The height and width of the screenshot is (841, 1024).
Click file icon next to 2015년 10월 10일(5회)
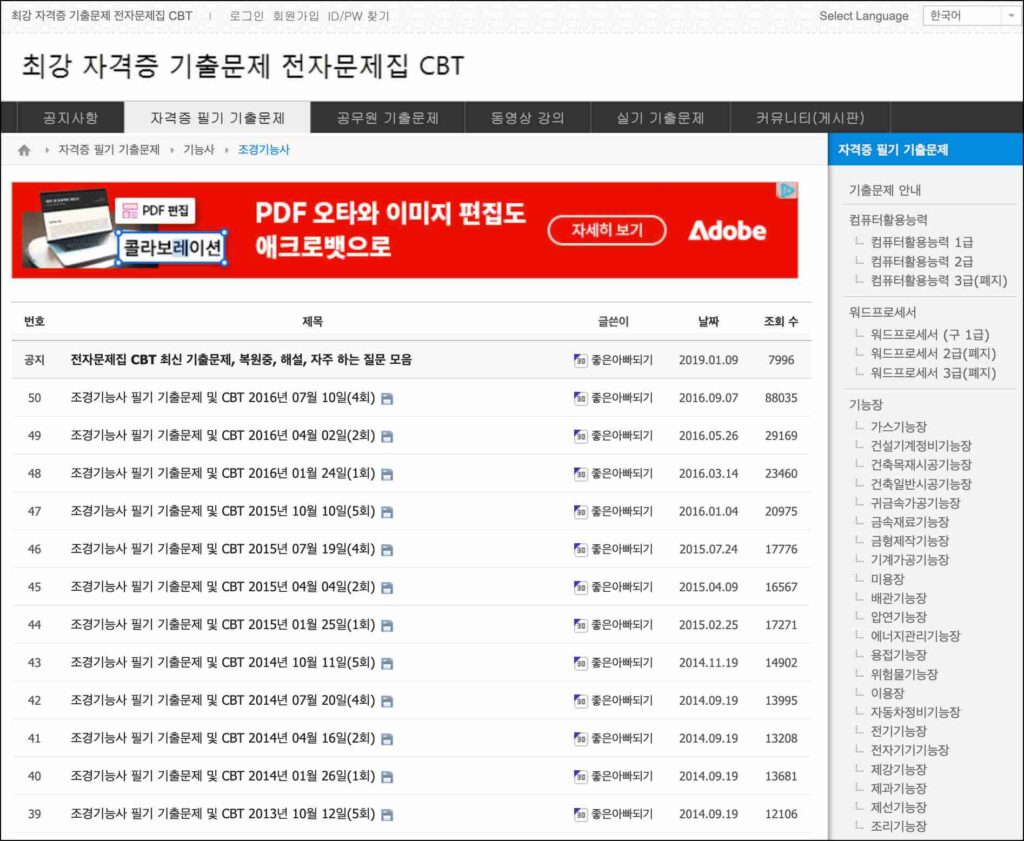click(x=387, y=512)
